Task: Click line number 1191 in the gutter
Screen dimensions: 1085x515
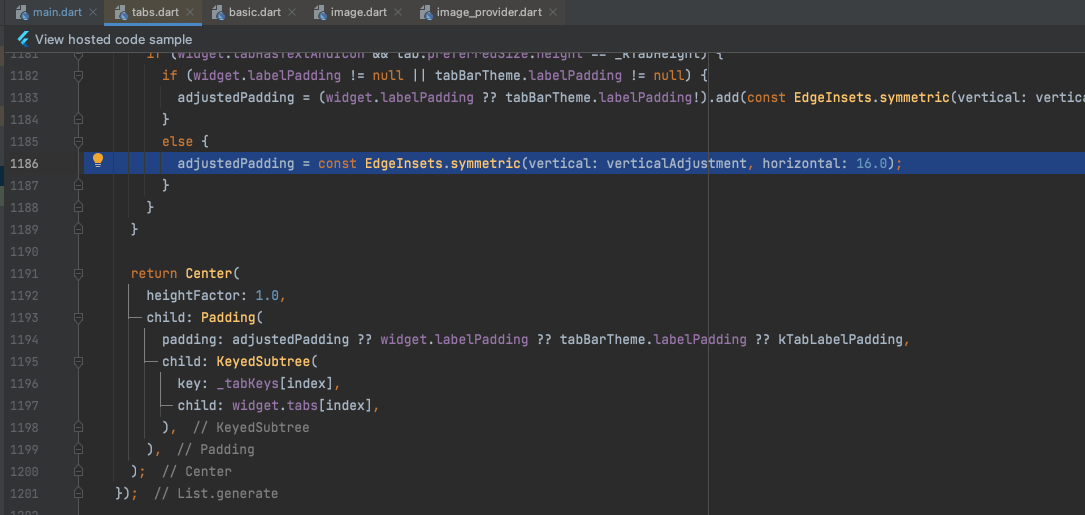Action: tap(25, 273)
